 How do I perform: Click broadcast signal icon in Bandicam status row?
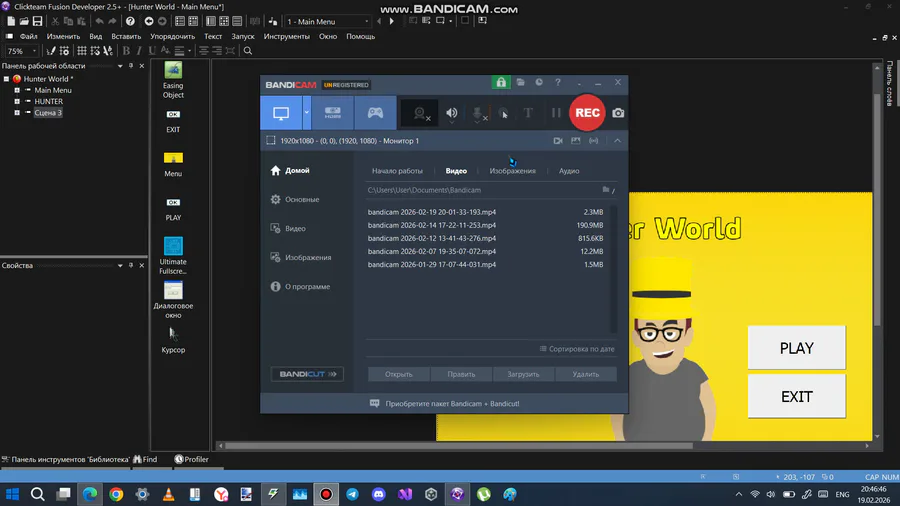[x=593, y=141]
